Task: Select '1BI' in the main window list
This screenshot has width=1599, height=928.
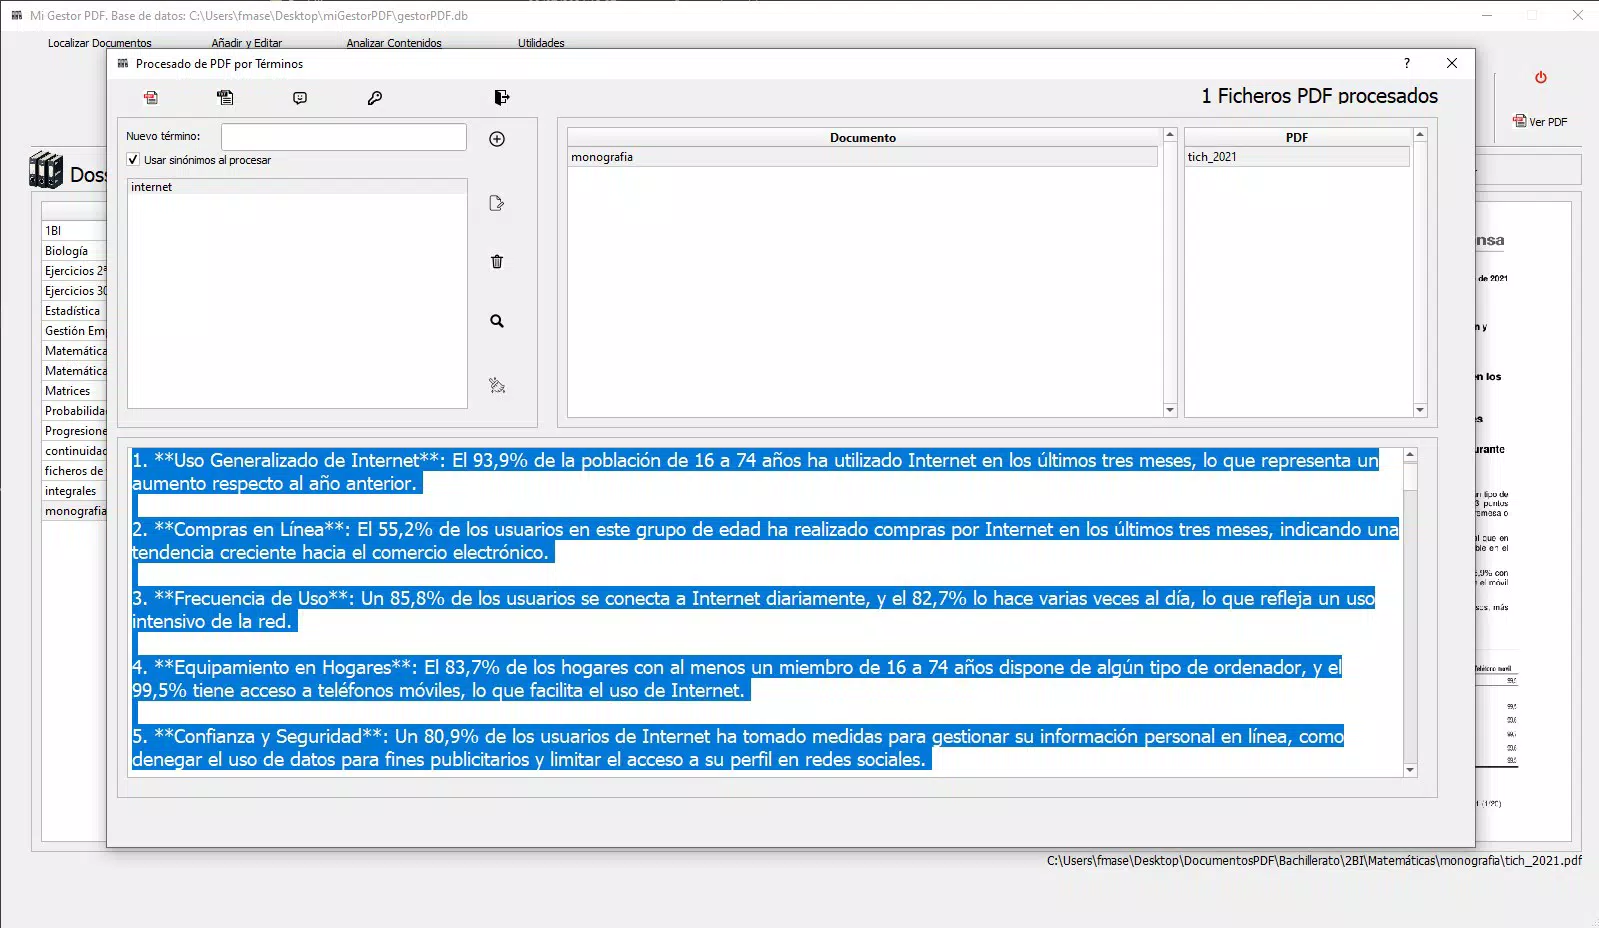Action: (74, 231)
